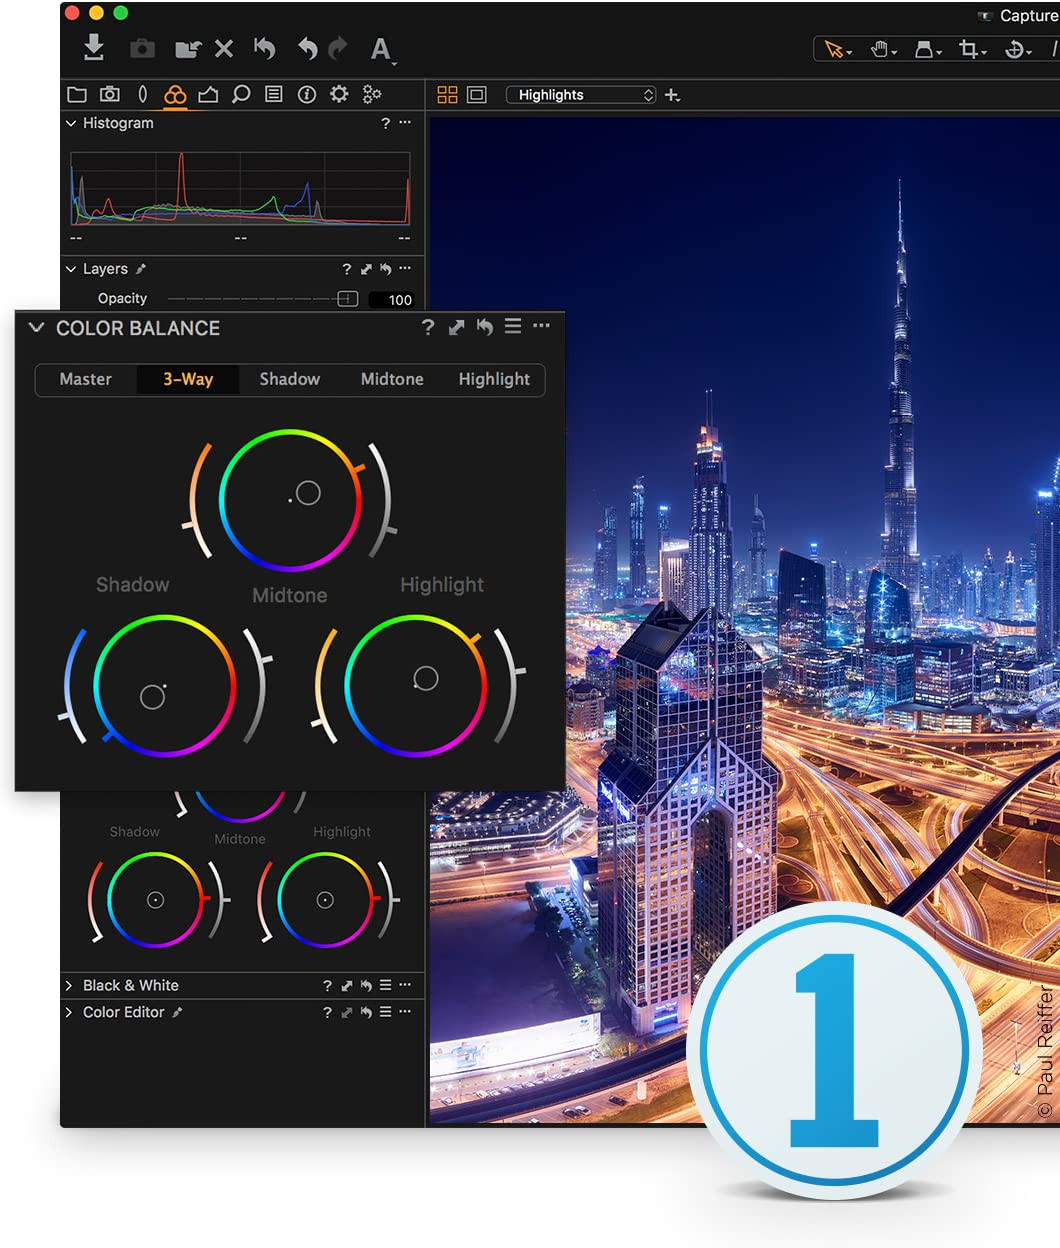The width and height of the screenshot is (1060, 1248).
Task: Select the Capture tool tab
Action: (110, 94)
